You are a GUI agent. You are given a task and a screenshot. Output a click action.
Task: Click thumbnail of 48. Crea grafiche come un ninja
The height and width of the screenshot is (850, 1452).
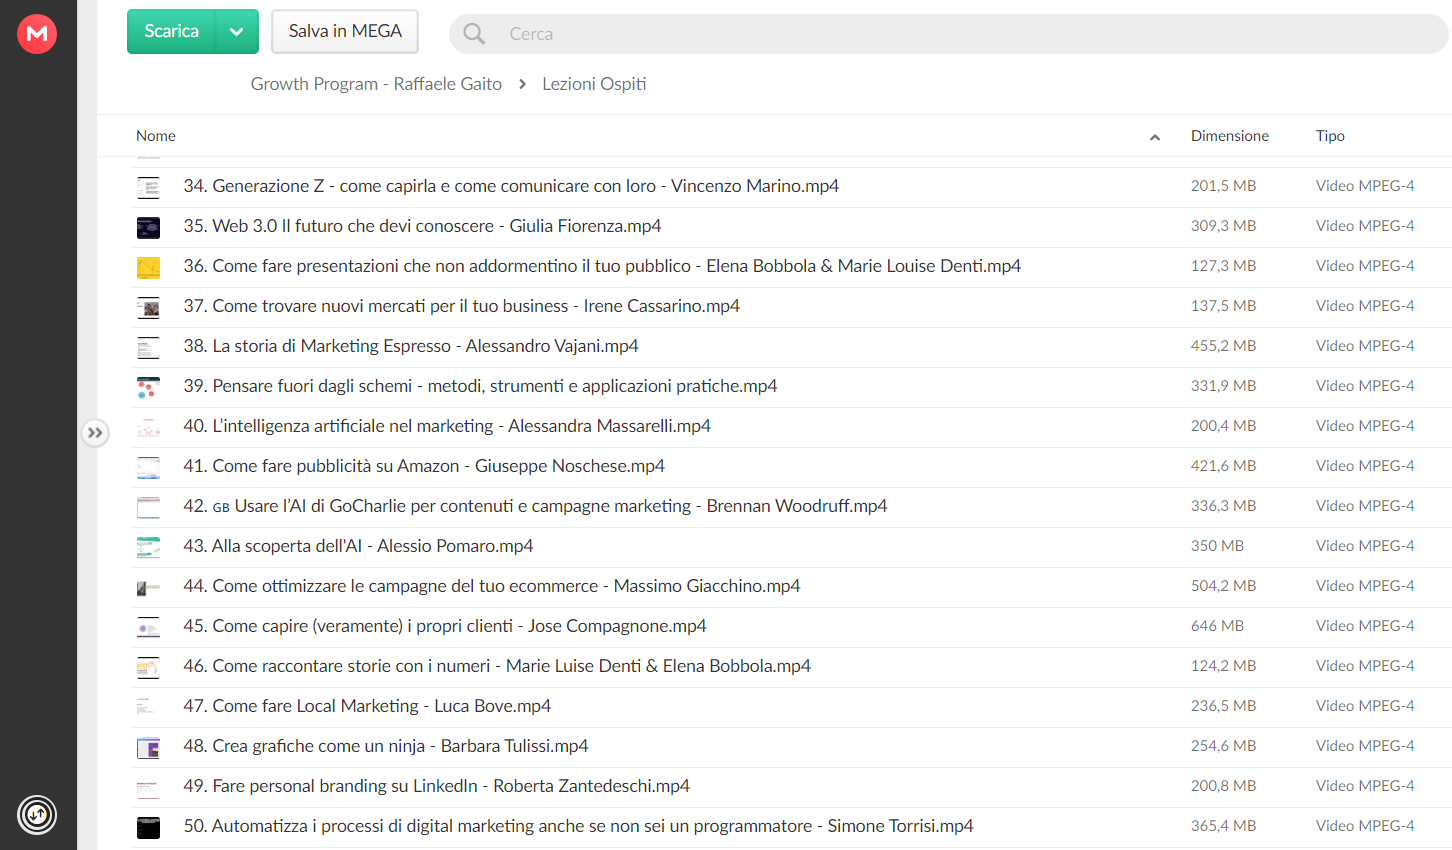[x=148, y=747]
